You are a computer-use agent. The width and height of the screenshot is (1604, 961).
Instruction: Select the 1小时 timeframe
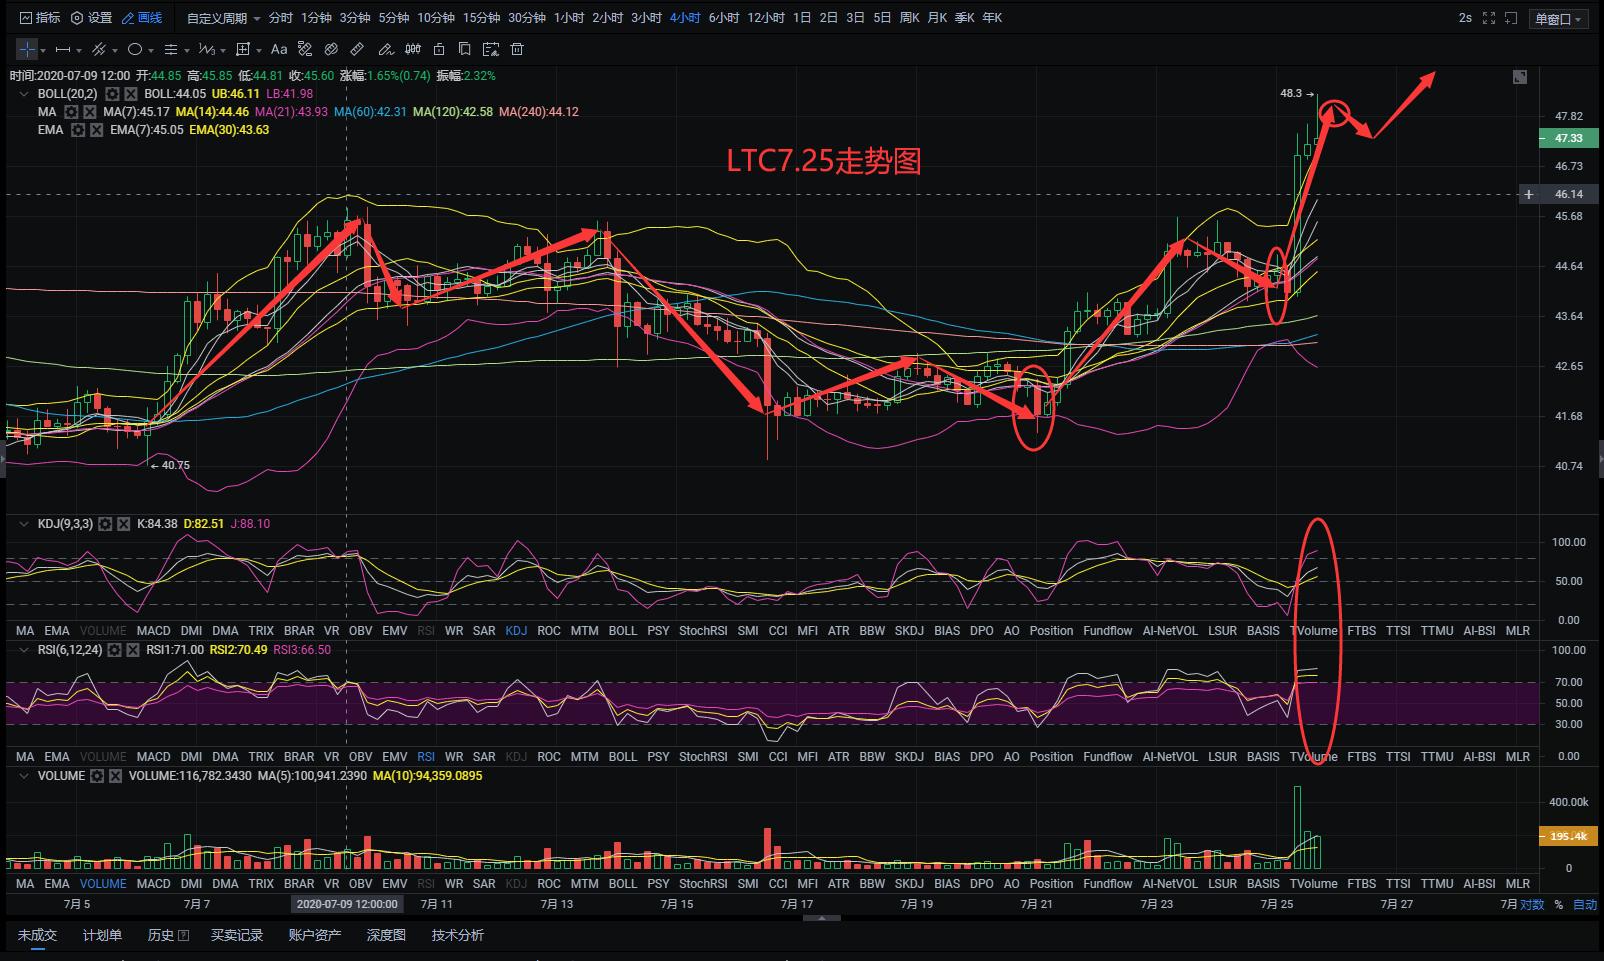tap(568, 18)
